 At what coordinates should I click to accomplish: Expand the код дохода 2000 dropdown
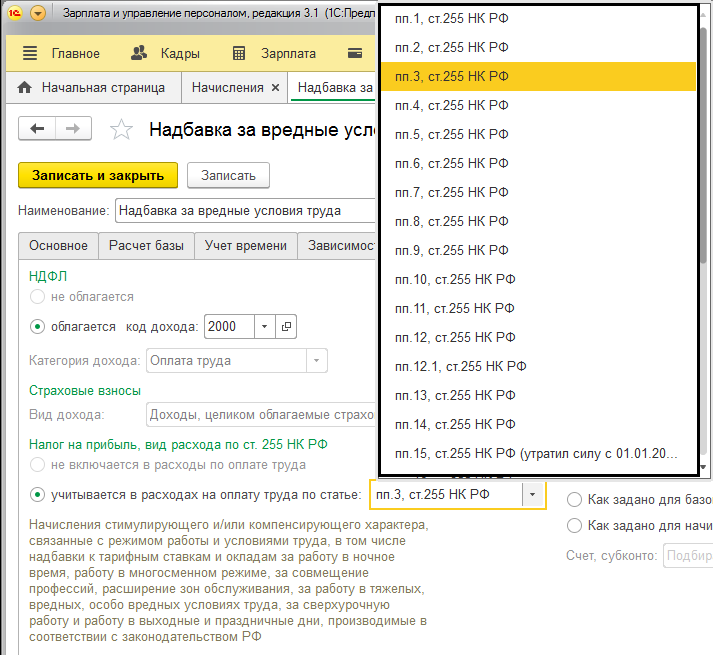coord(264,327)
